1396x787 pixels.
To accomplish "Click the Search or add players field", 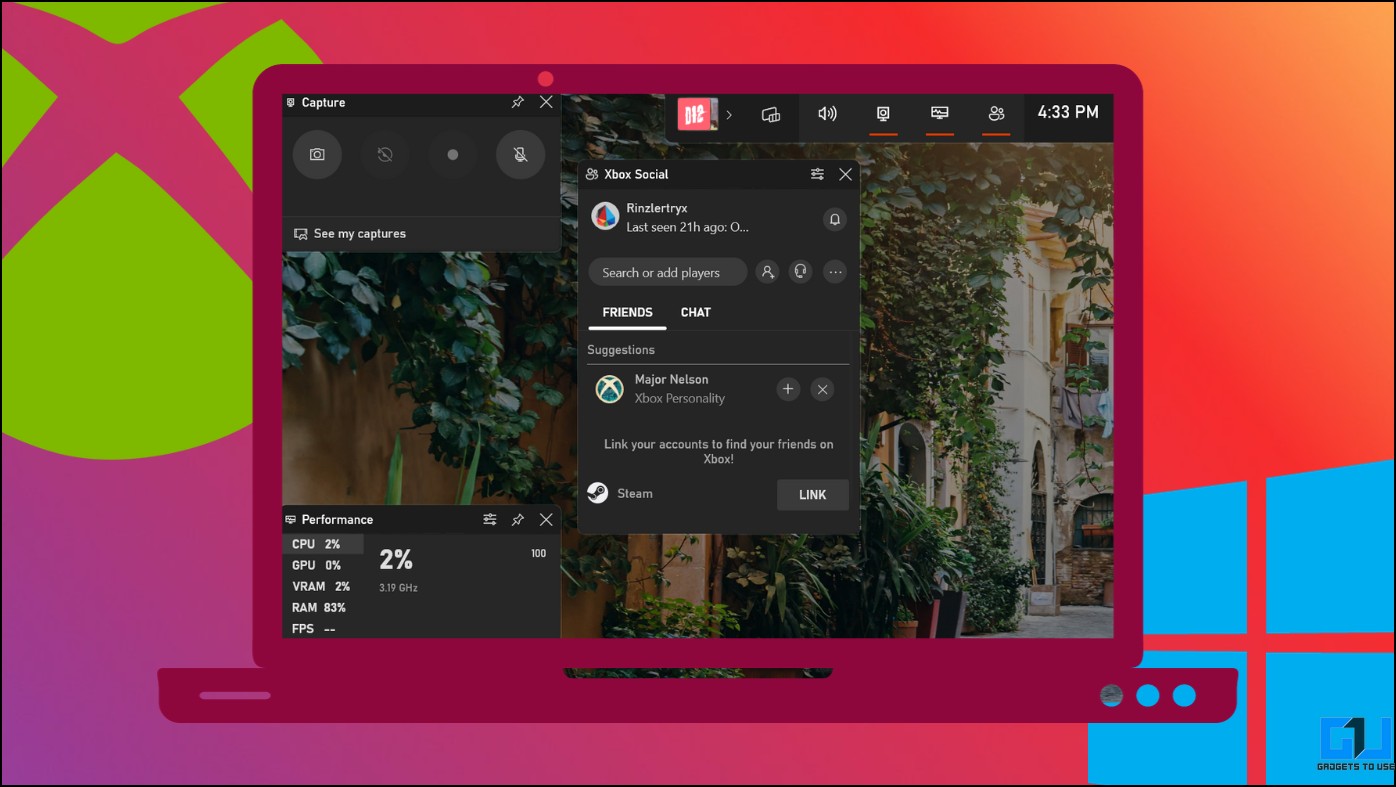I will pyautogui.click(x=667, y=271).
